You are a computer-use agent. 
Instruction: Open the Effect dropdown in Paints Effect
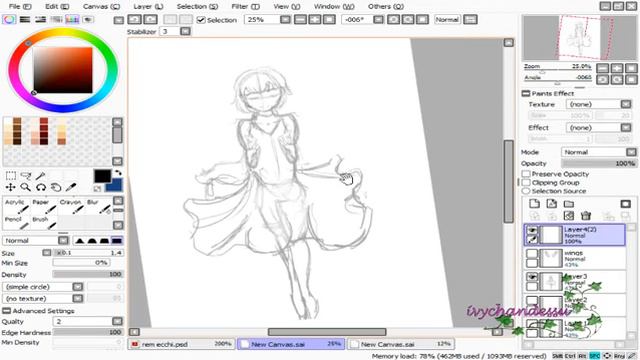pos(626,128)
